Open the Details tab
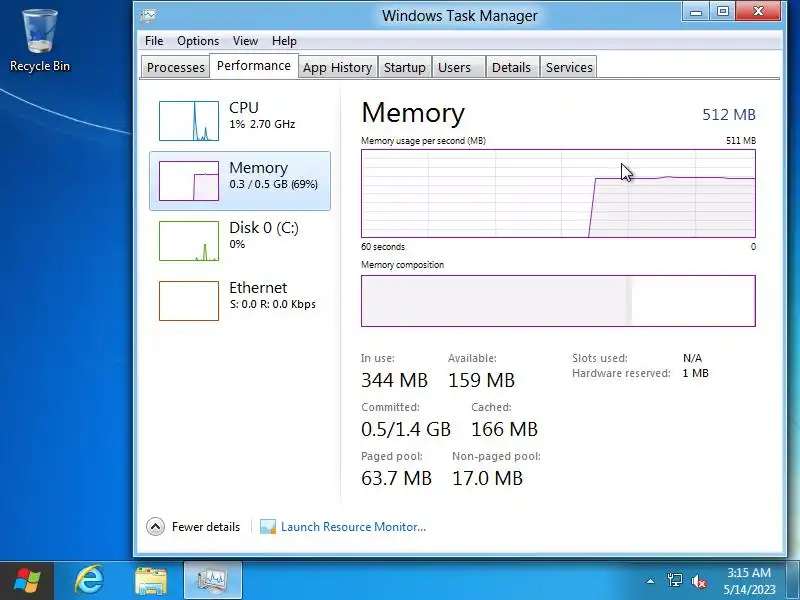 [511, 67]
